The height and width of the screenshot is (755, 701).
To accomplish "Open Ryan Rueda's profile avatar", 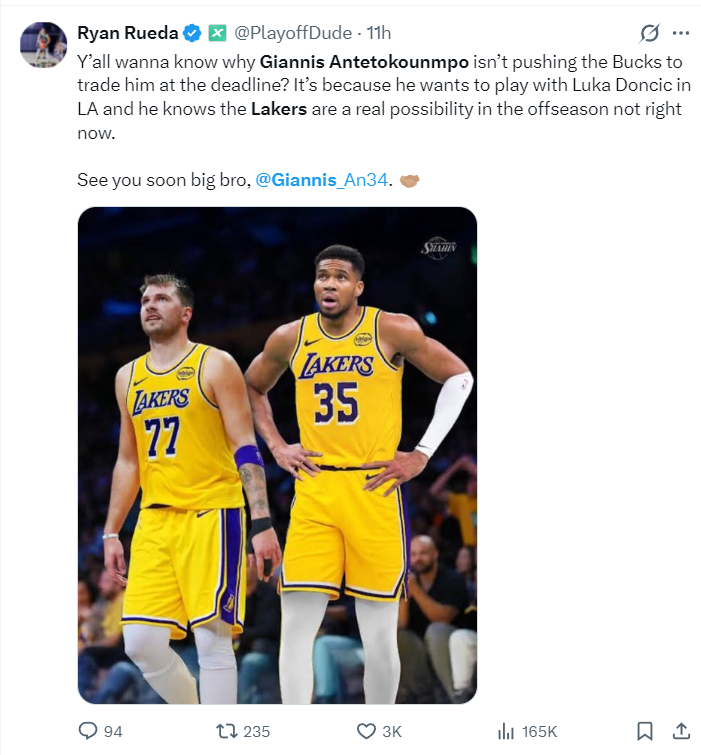I will click(x=43, y=43).
